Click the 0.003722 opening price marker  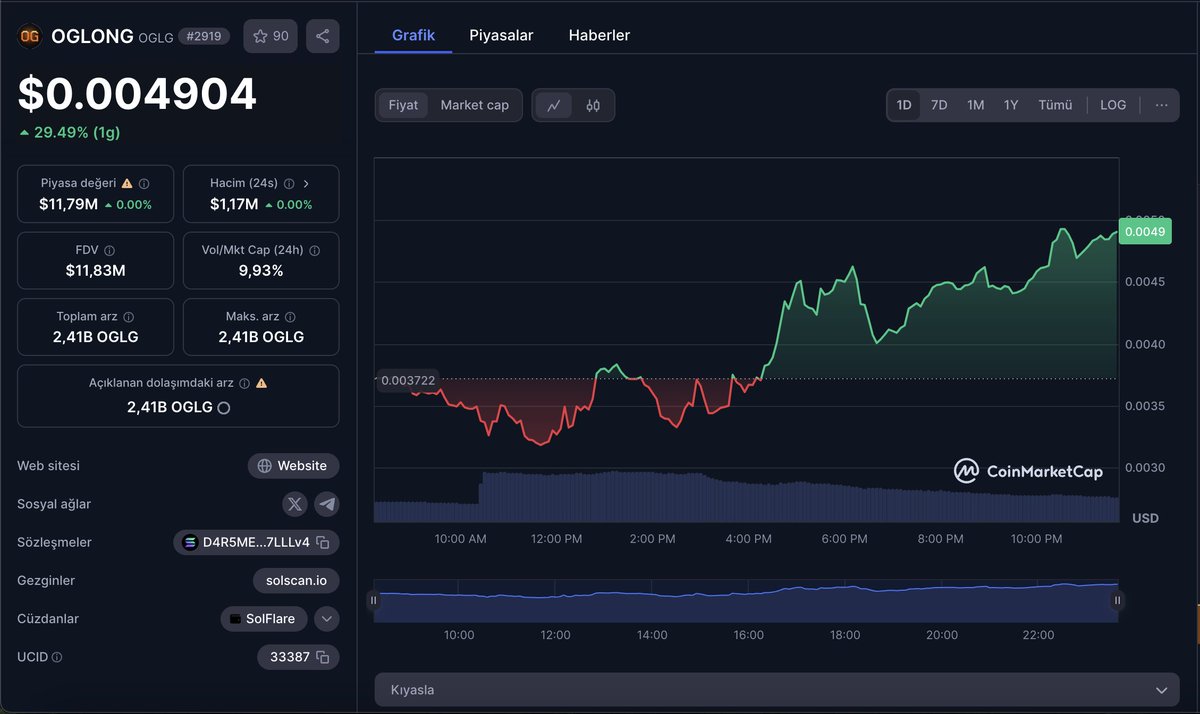pyautogui.click(x=409, y=380)
